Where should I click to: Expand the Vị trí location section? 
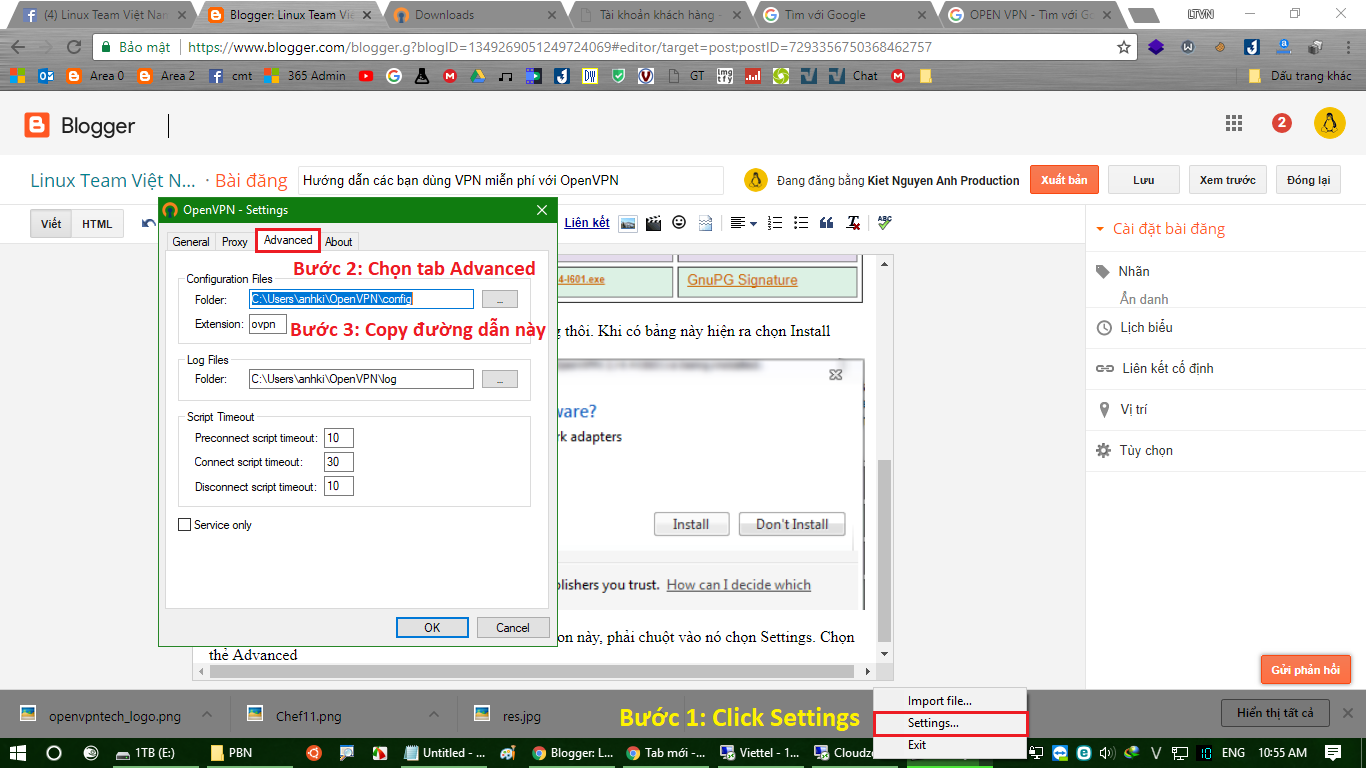point(1133,409)
